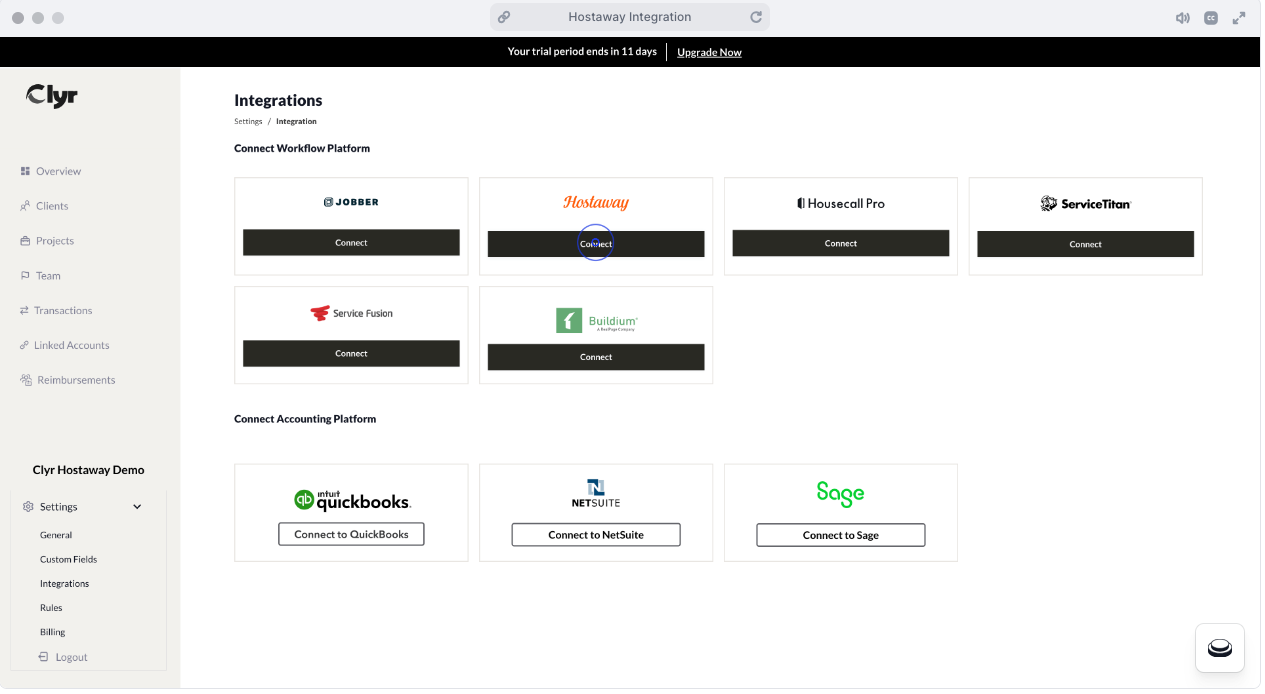Click the Hostaway Integration title bar field
Screen dimensions: 1265x694
[630, 17]
